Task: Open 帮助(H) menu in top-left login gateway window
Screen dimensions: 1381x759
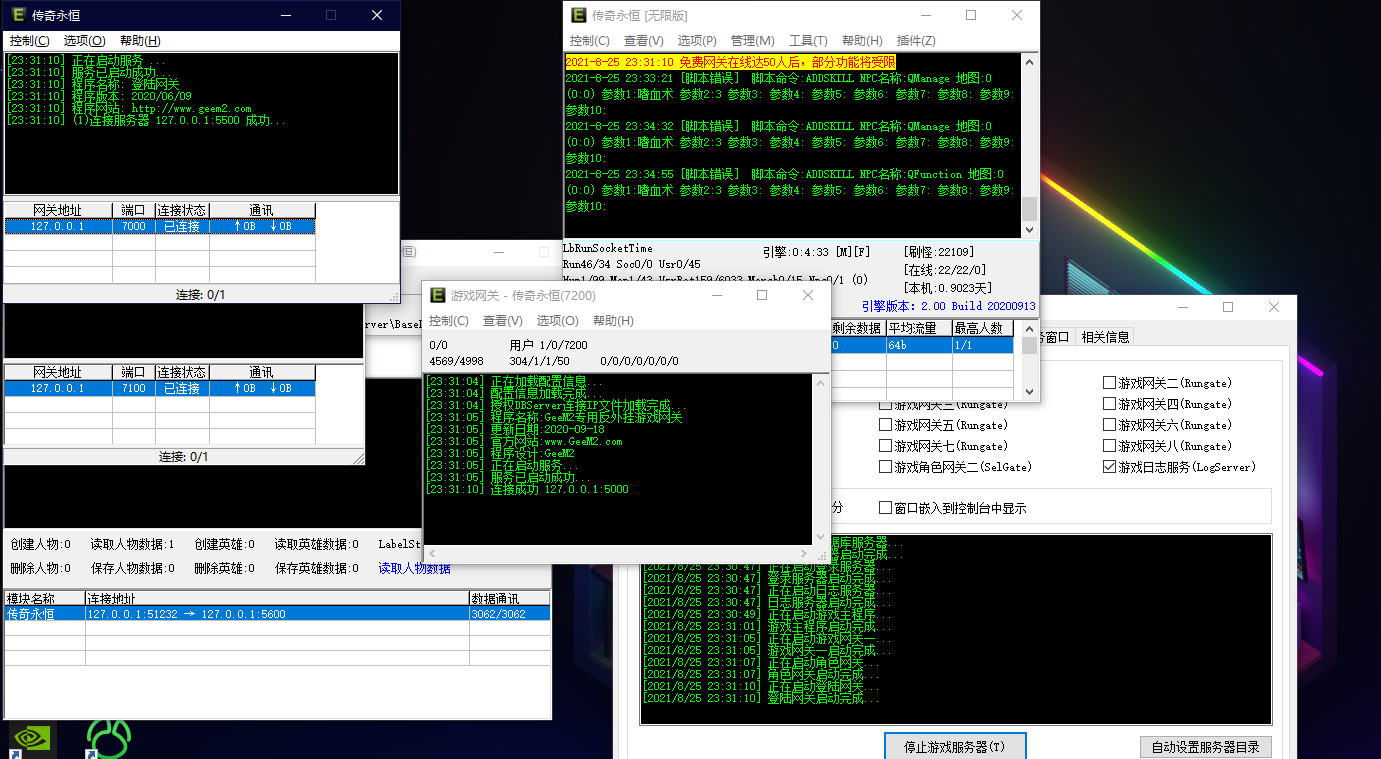Action: (140, 41)
